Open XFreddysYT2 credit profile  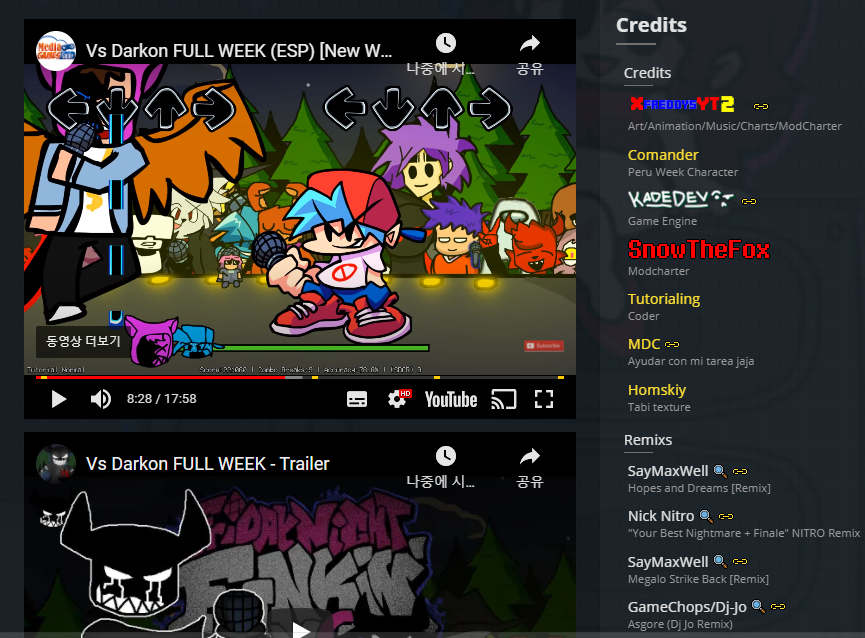[682, 104]
